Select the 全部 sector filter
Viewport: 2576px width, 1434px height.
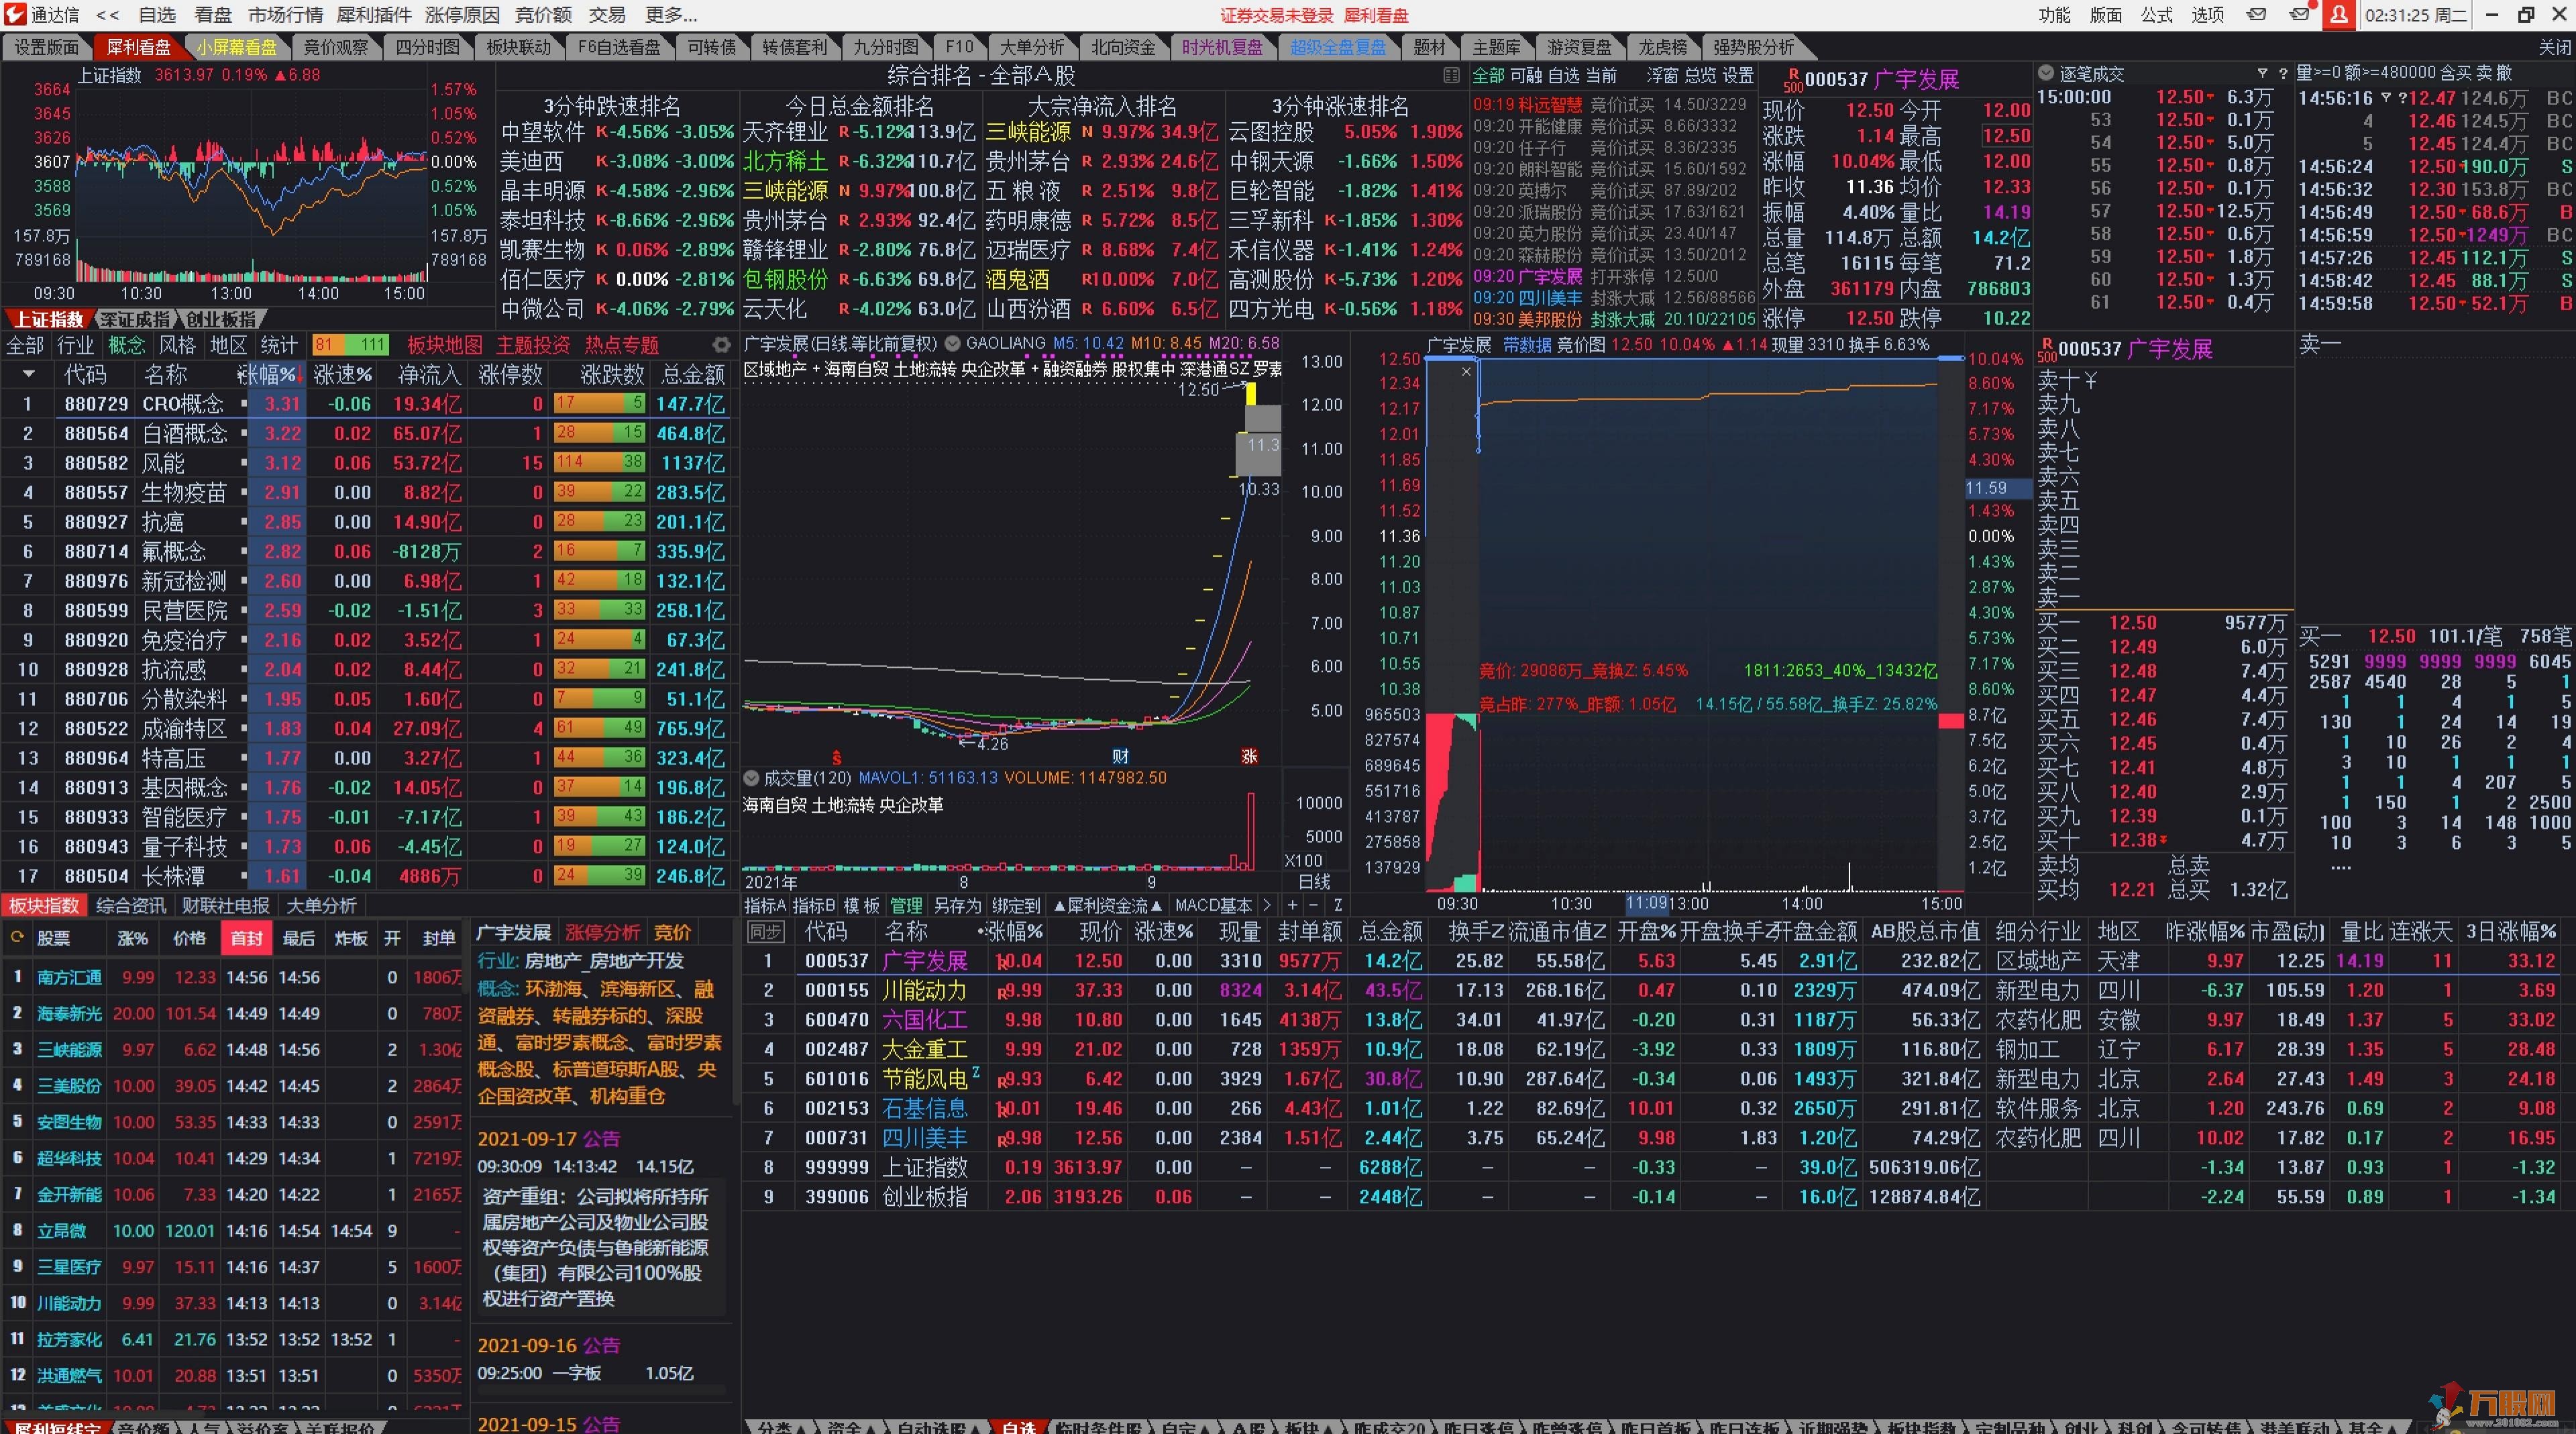25,345
